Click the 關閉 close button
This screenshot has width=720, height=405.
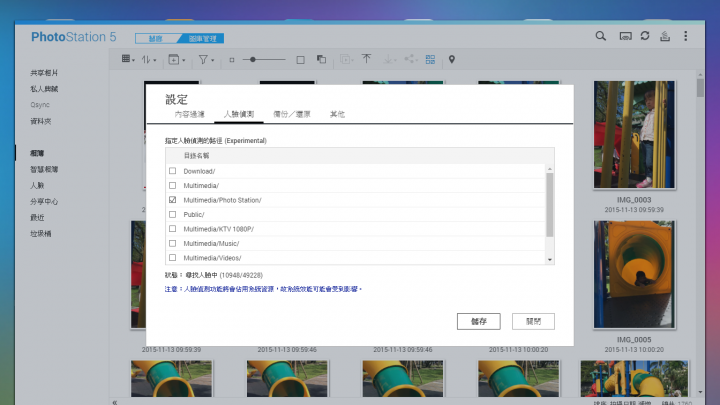(x=533, y=321)
